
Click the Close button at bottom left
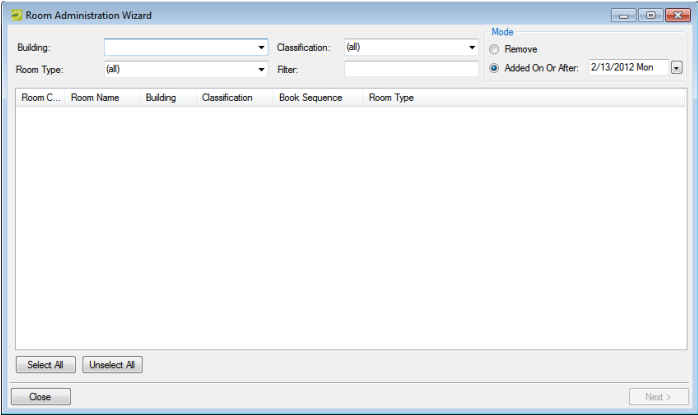click(x=41, y=397)
